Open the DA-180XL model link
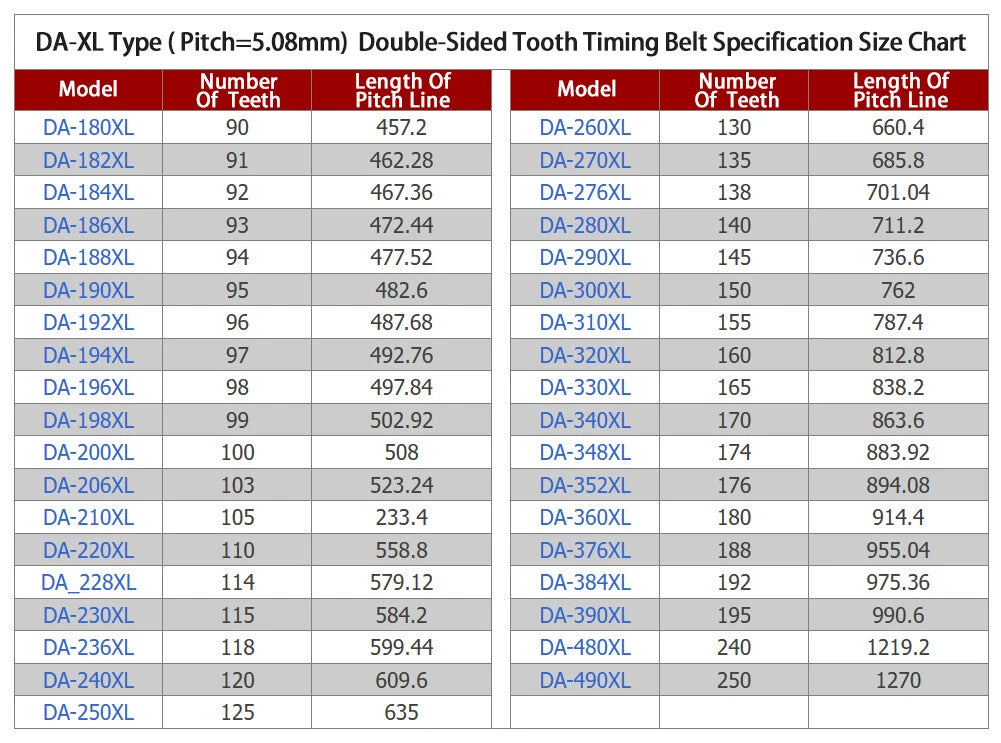1001x743 pixels. click(x=89, y=128)
